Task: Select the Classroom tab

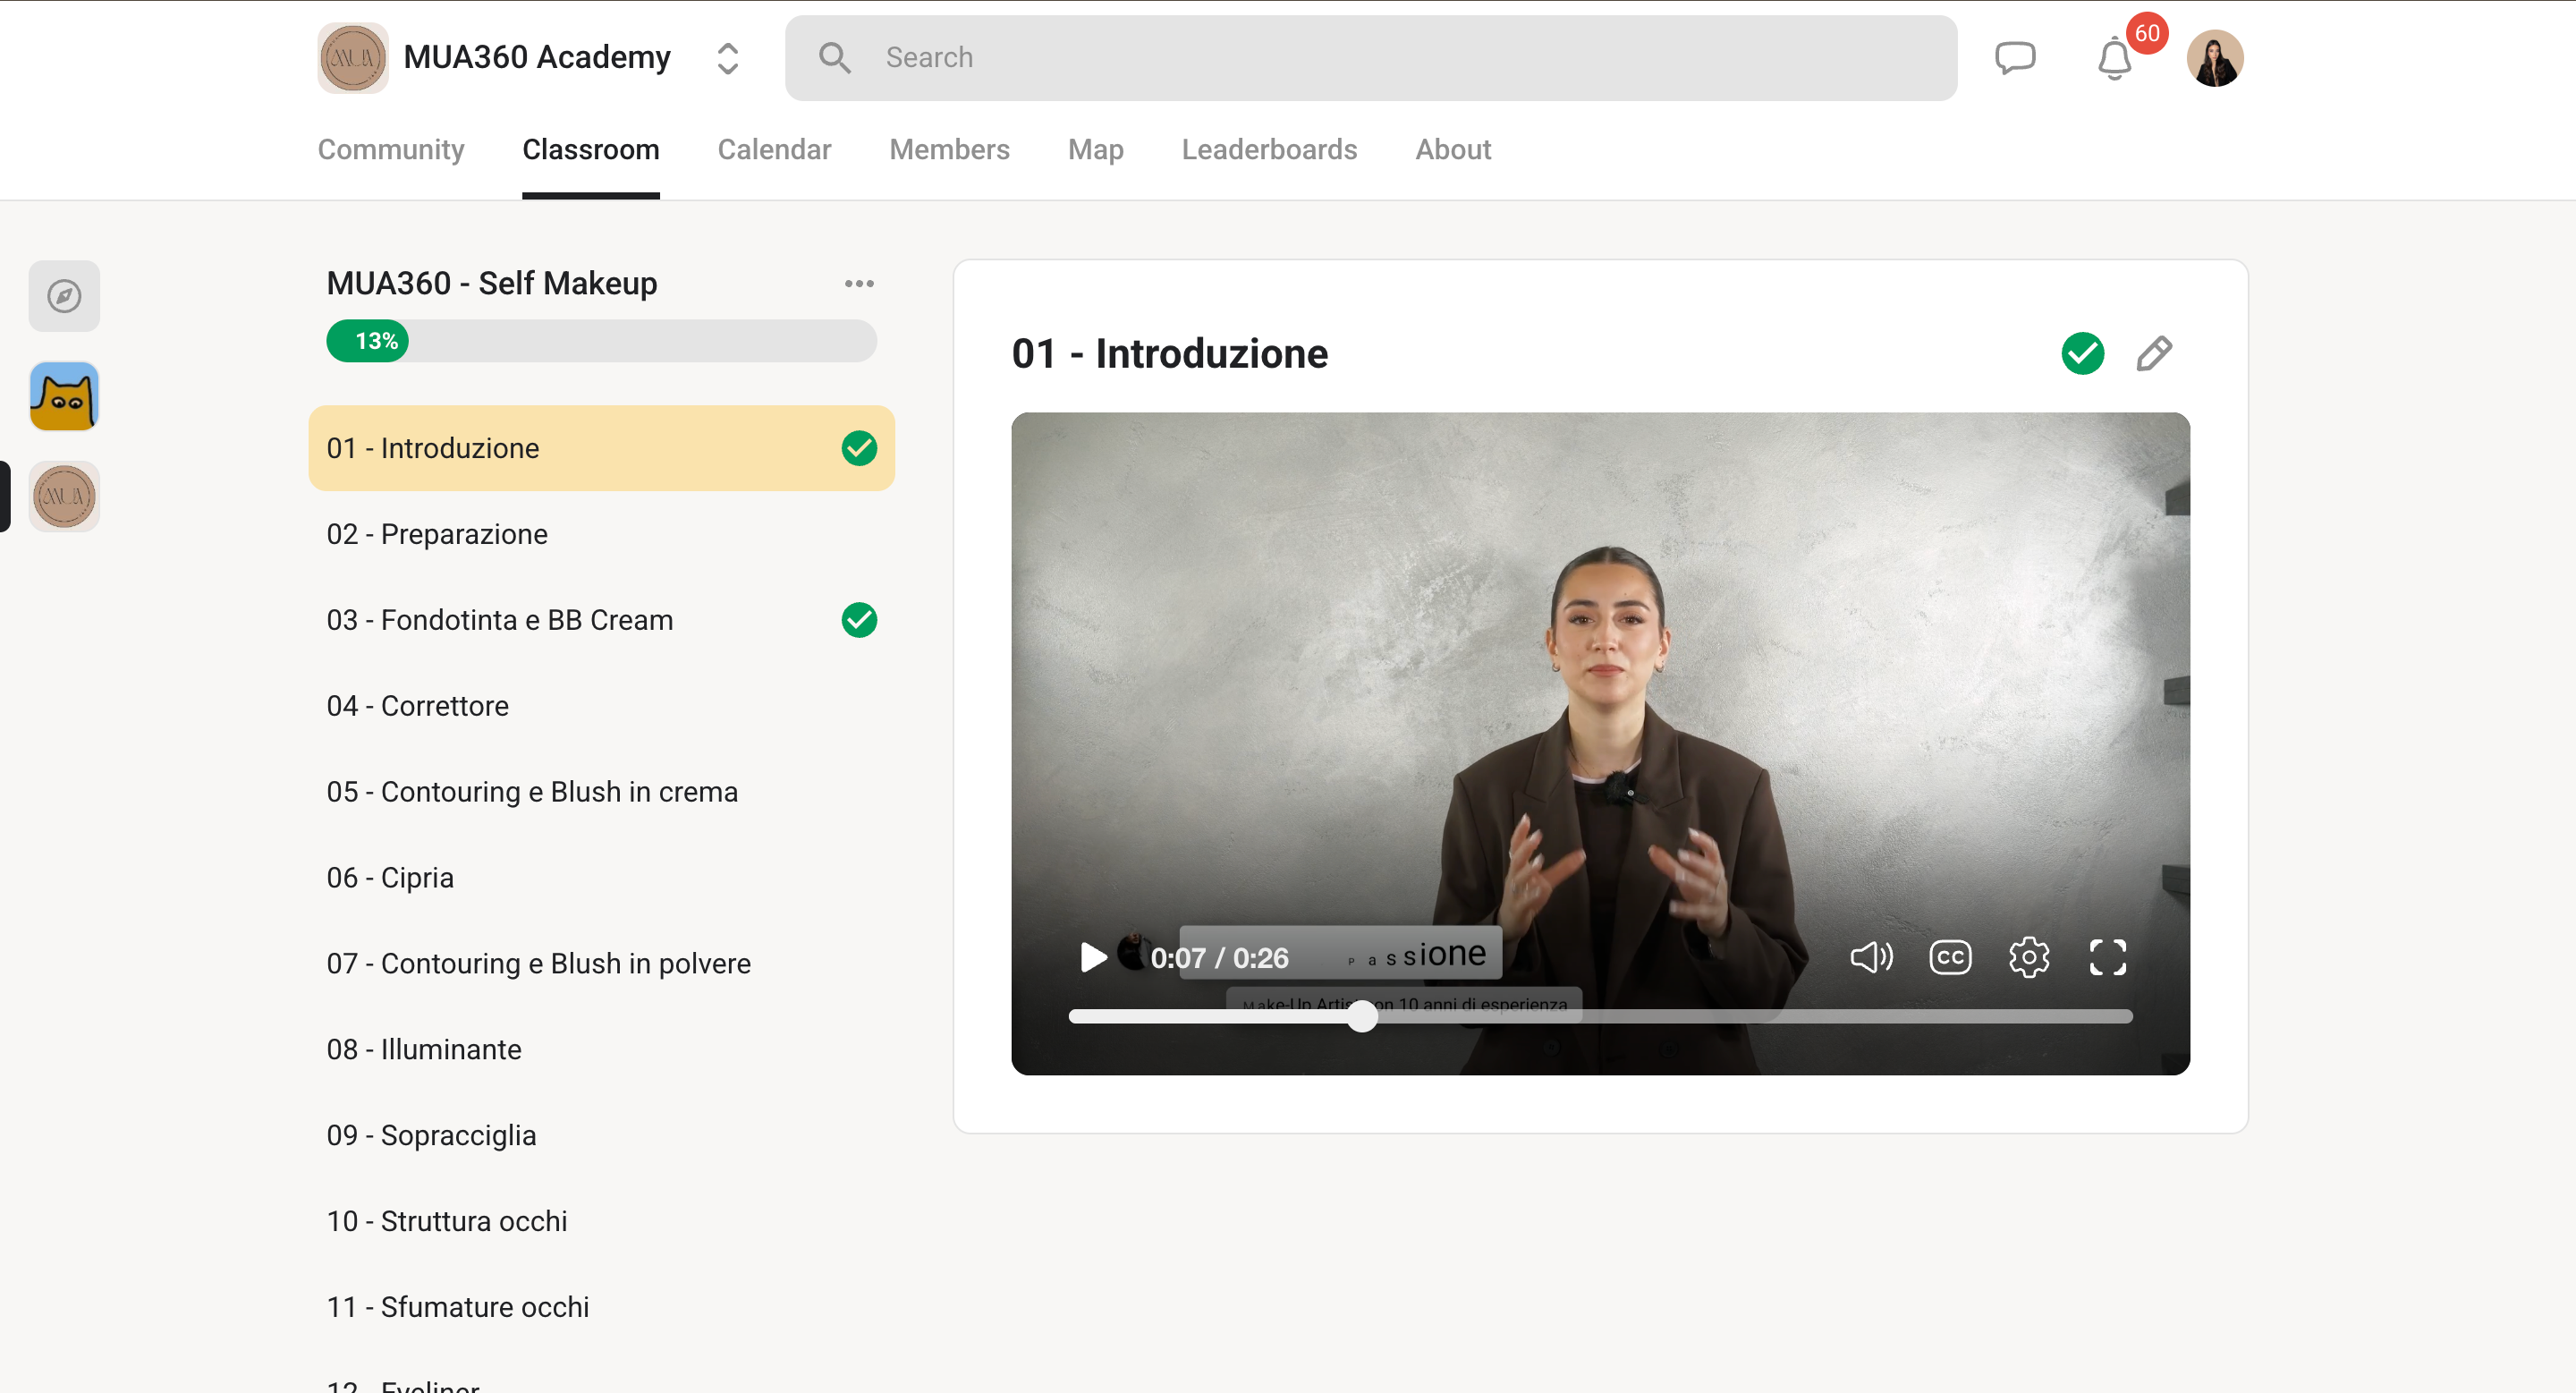Action: pyautogui.click(x=591, y=150)
